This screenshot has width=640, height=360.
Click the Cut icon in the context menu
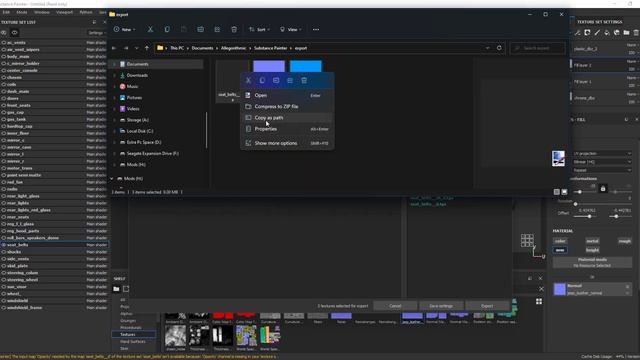pos(248,80)
